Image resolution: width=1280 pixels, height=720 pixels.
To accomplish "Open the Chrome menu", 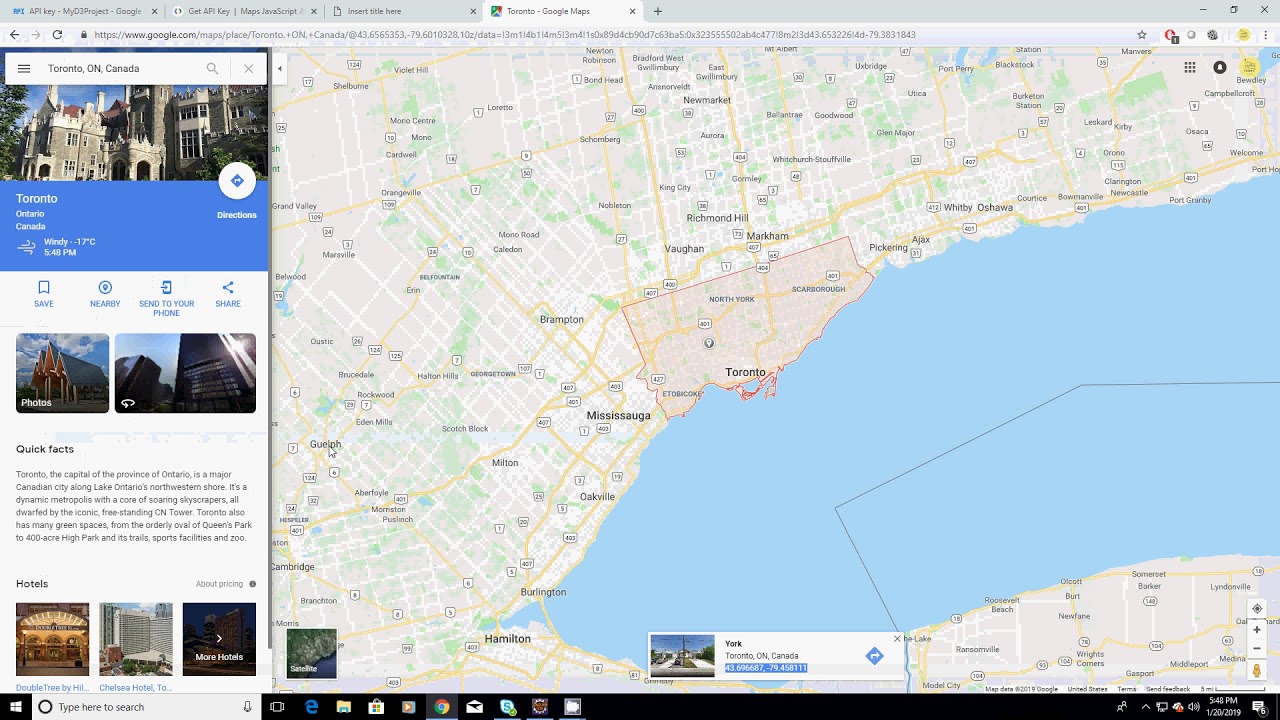I will click(1267, 34).
